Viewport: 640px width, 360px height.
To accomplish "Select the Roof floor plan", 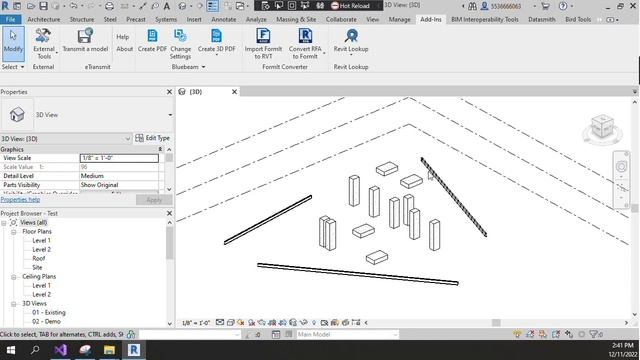I will (x=39, y=258).
